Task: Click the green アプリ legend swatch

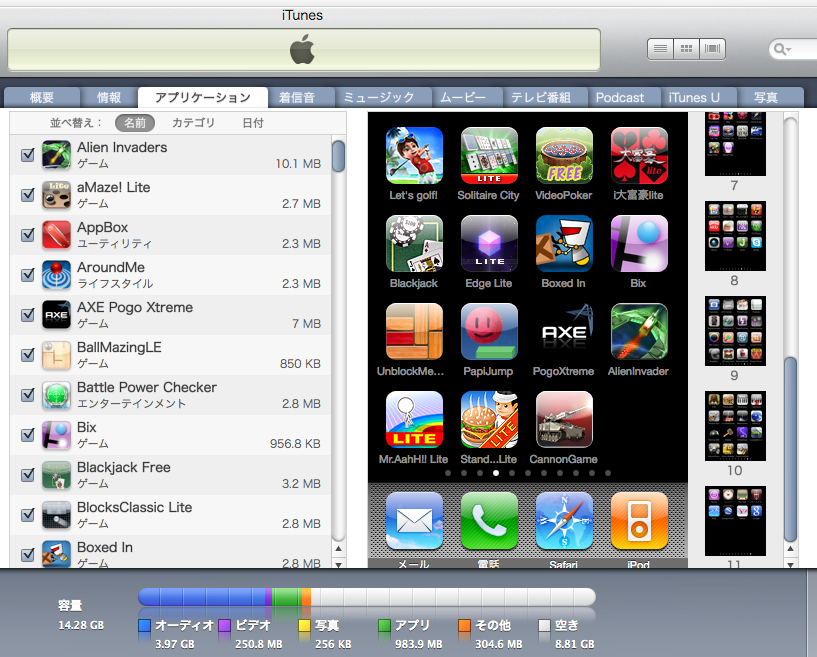Action: click(x=385, y=625)
